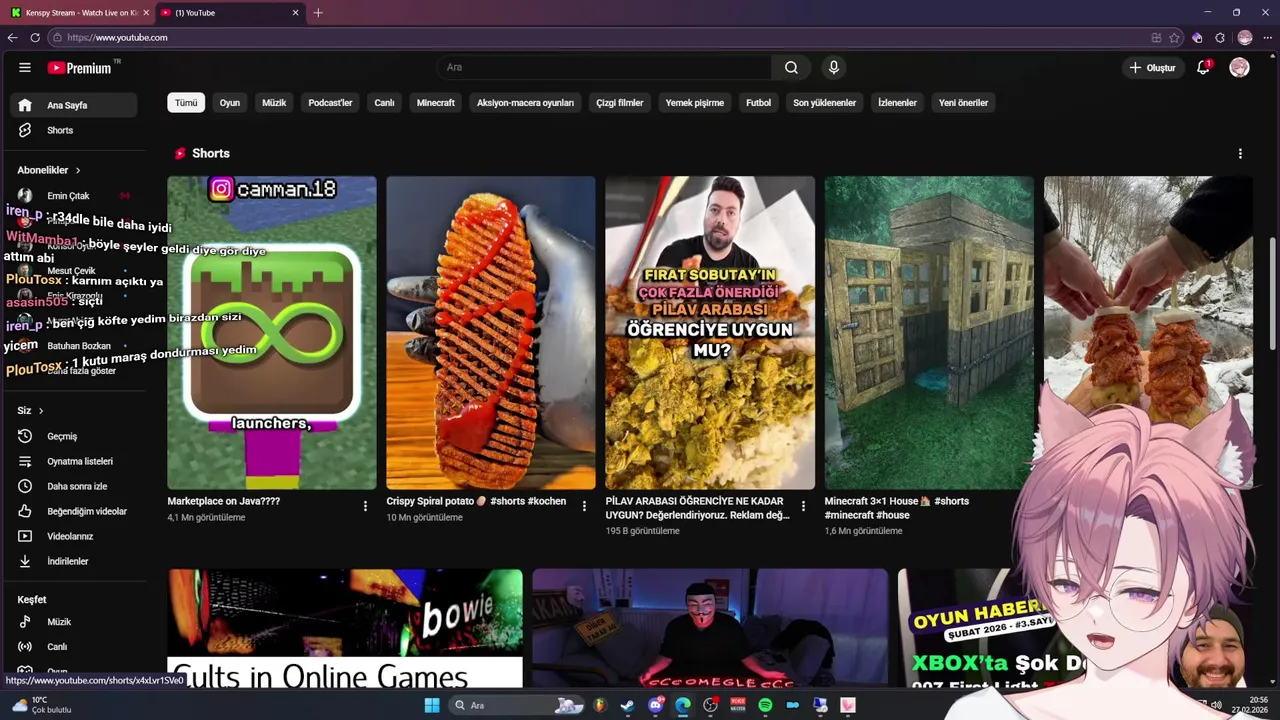Expand Abonelikler section chevron
Image resolution: width=1280 pixels, height=720 pixels.
77,170
